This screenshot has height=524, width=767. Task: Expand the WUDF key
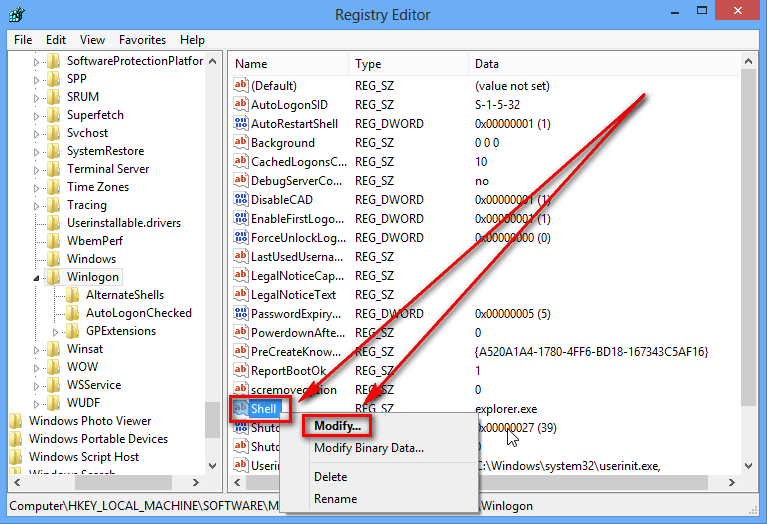pyautogui.click(x=36, y=404)
